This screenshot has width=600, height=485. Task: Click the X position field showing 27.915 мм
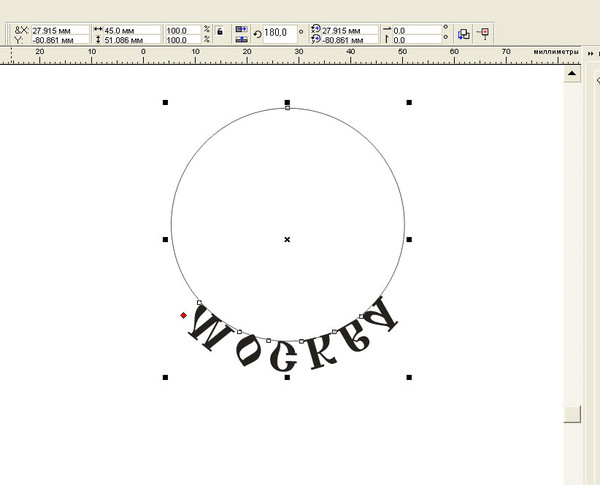[x=60, y=30]
